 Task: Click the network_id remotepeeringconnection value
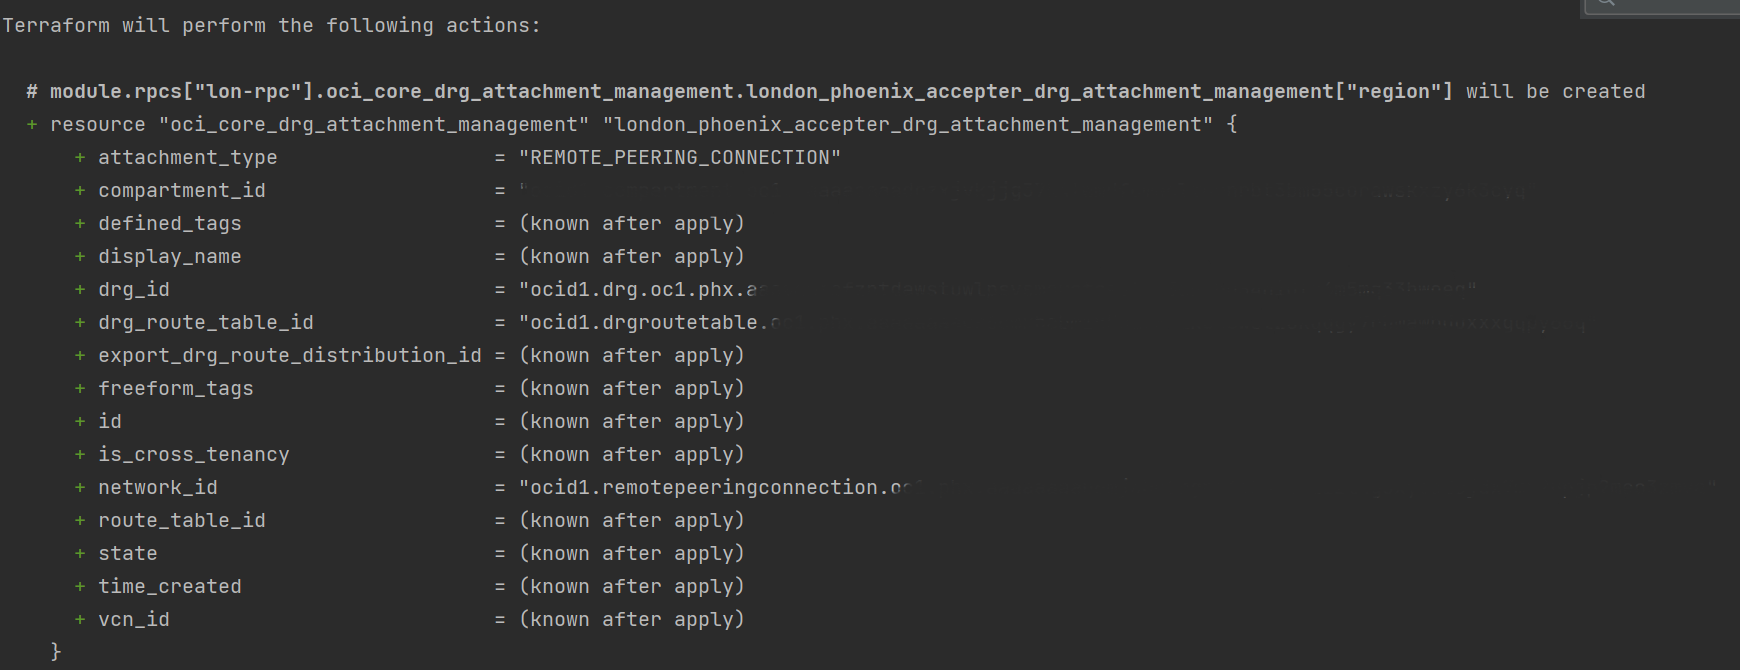click(x=712, y=488)
